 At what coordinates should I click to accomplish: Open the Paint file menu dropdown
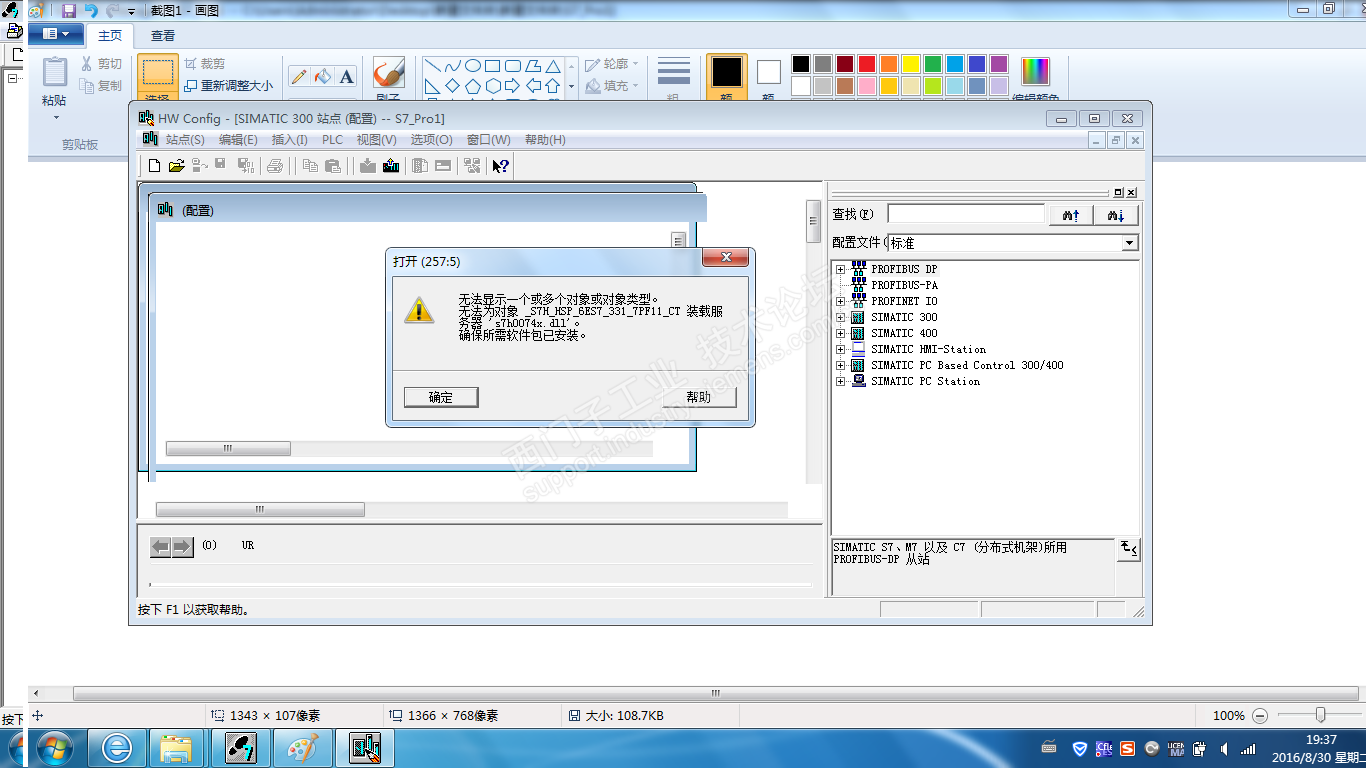click(x=56, y=34)
